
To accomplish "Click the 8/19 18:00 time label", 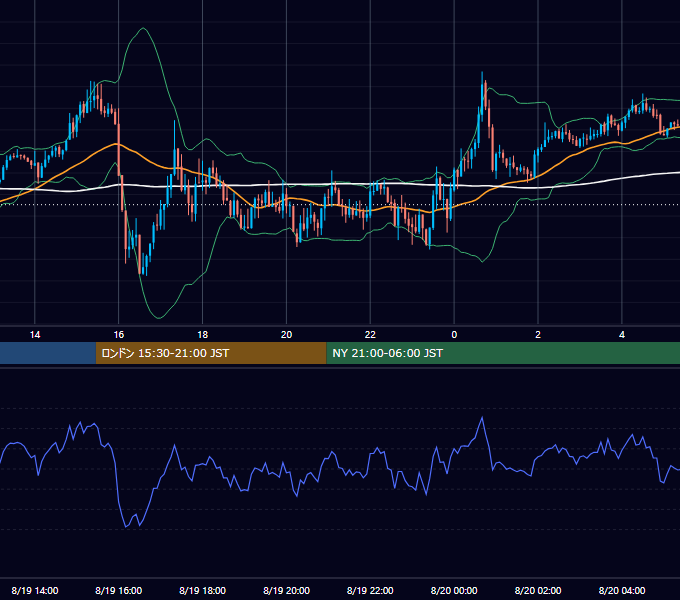I will (x=203, y=590).
